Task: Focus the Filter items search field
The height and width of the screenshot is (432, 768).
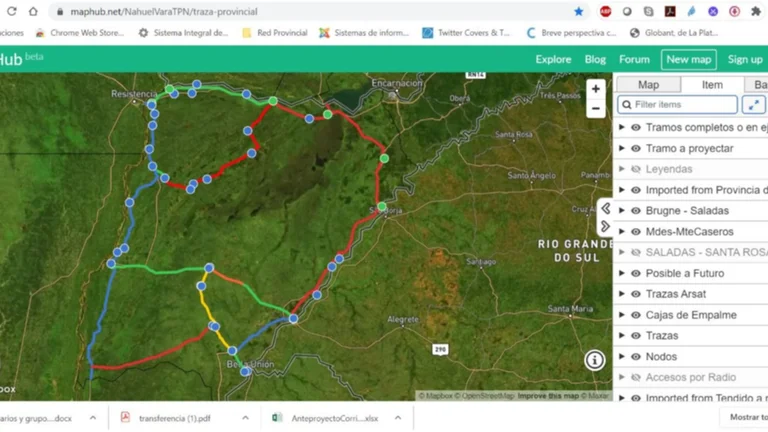Action: 677,105
